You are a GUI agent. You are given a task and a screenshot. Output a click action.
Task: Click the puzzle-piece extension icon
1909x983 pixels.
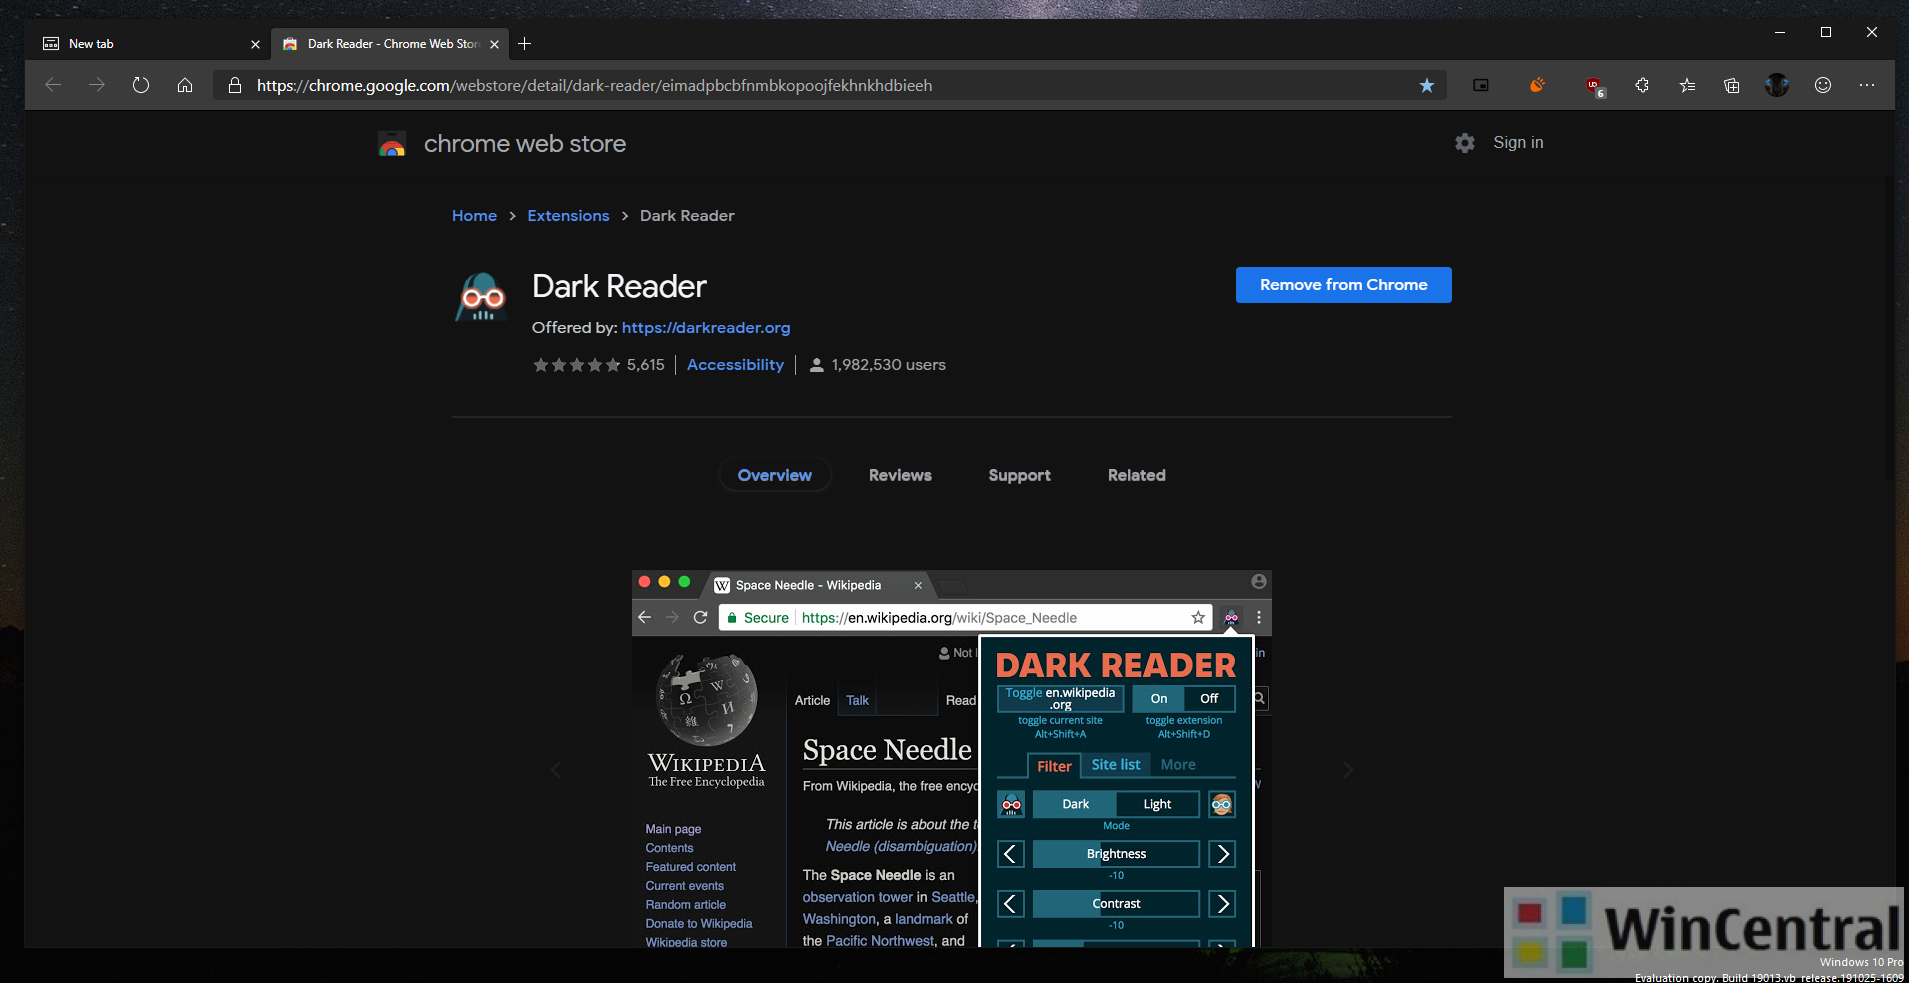click(1642, 86)
